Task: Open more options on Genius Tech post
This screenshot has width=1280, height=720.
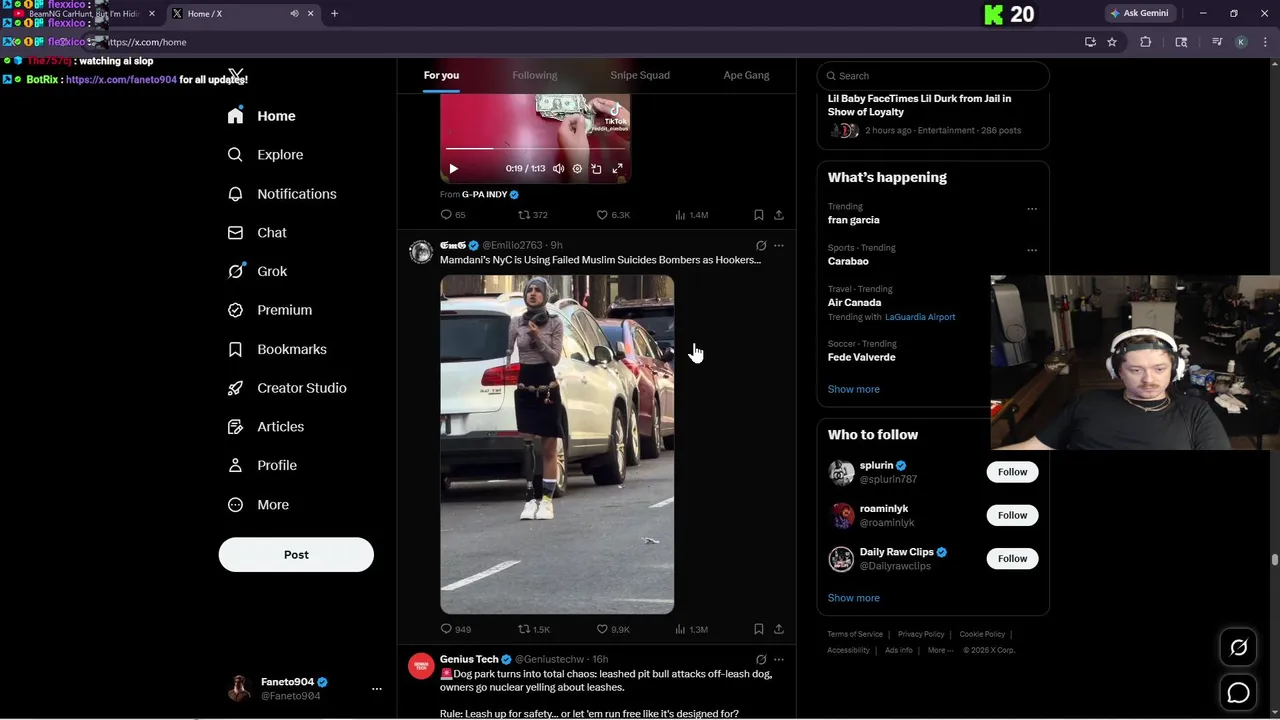Action: coord(779,660)
